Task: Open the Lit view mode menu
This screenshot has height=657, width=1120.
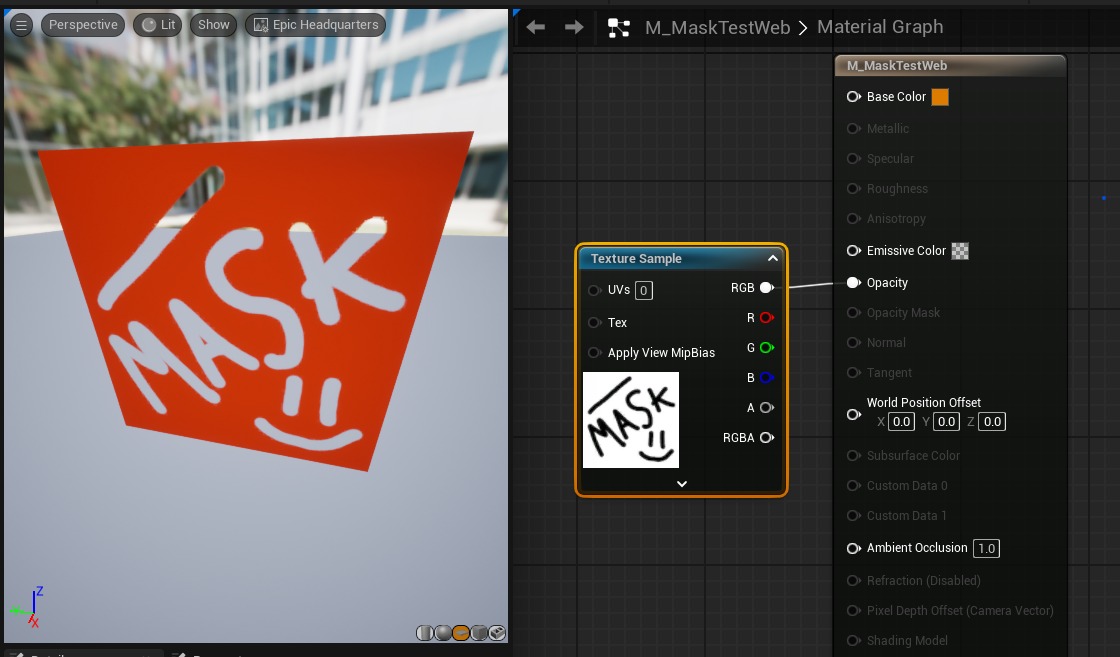Action: tap(158, 25)
